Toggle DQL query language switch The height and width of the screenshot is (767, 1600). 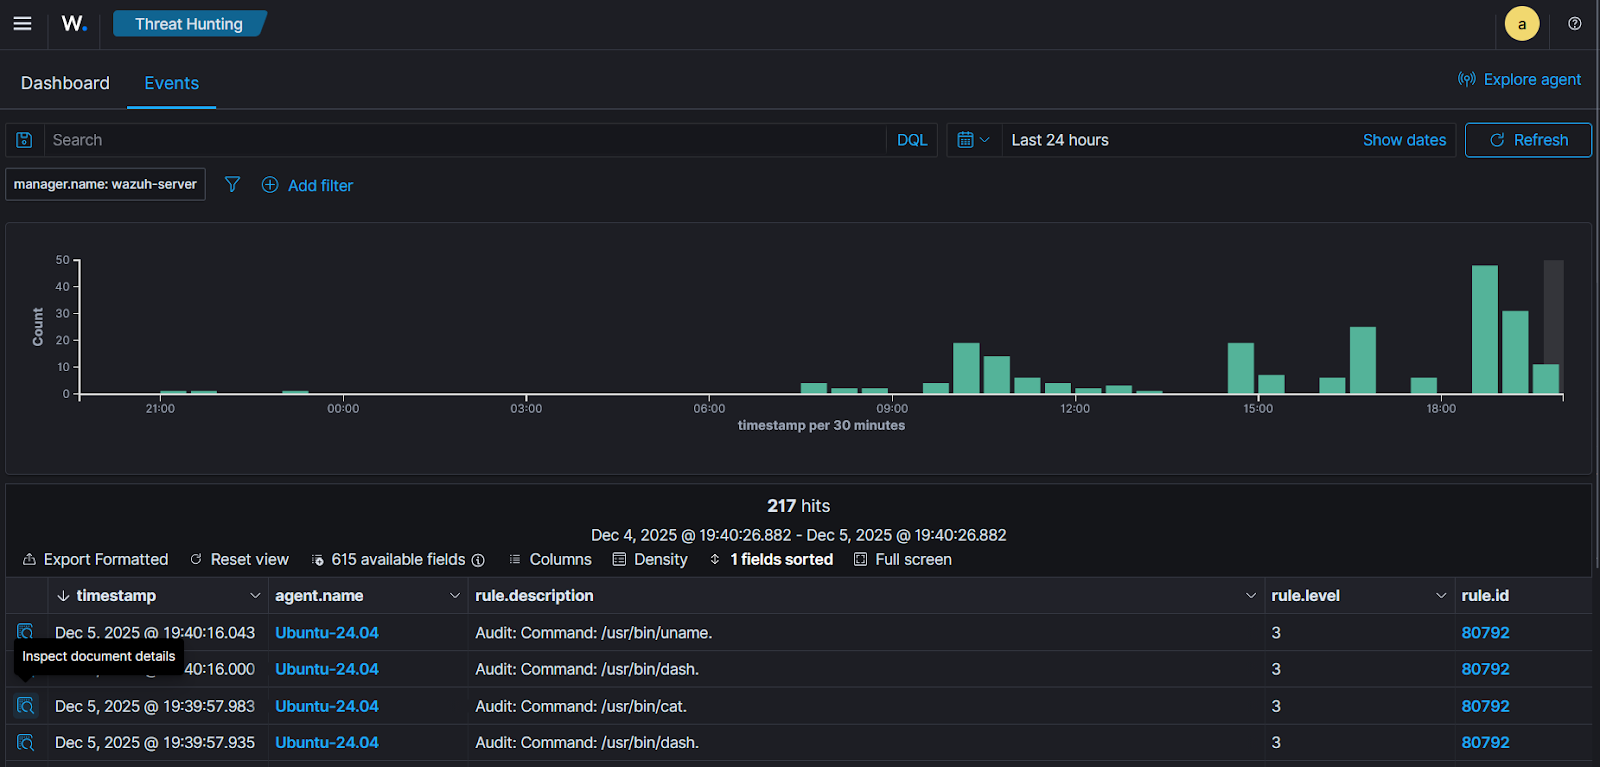coord(911,140)
